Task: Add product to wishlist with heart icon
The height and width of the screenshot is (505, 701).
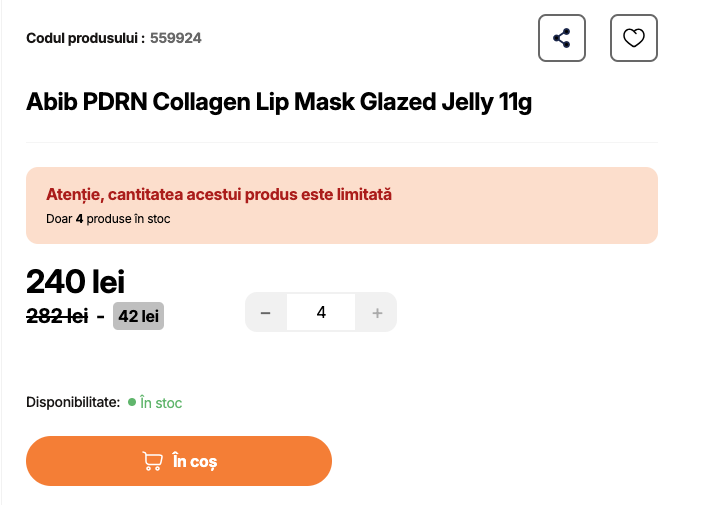Action: coord(634,39)
